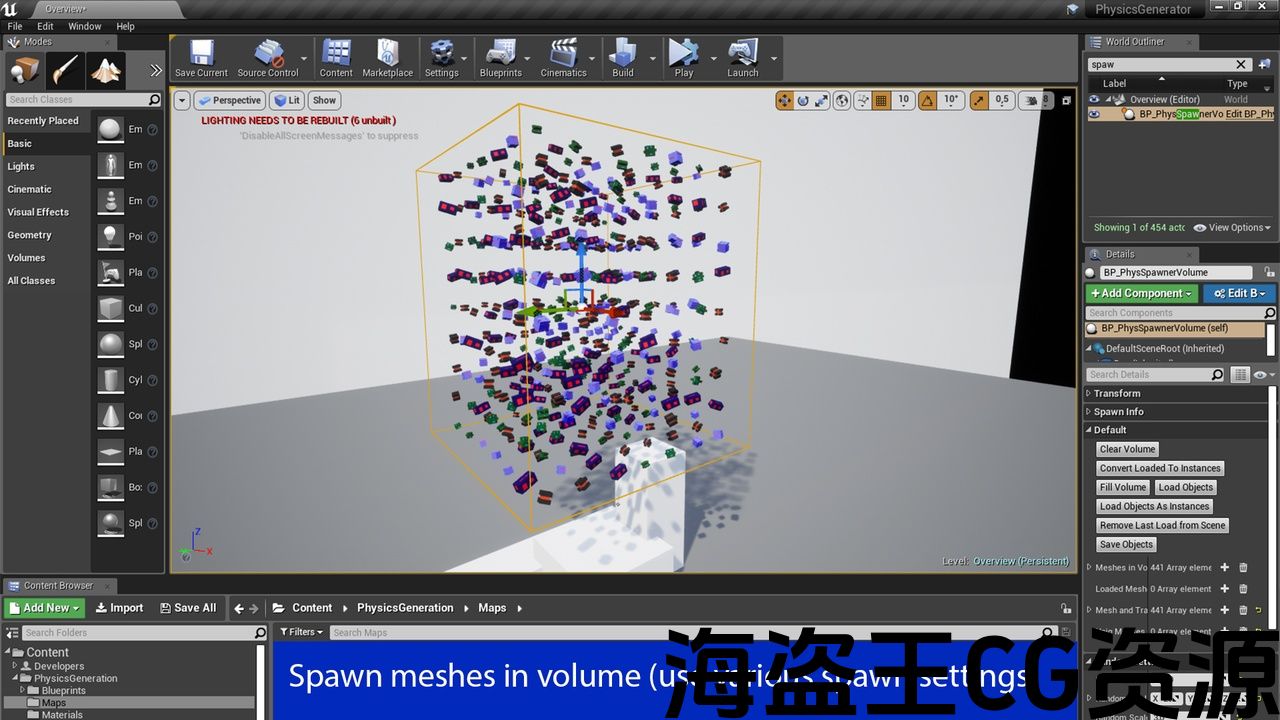Hide BP_PhysSpawnerVolume with the eye icon
The height and width of the screenshot is (720, 1280).
click(x=1094, y=114)
